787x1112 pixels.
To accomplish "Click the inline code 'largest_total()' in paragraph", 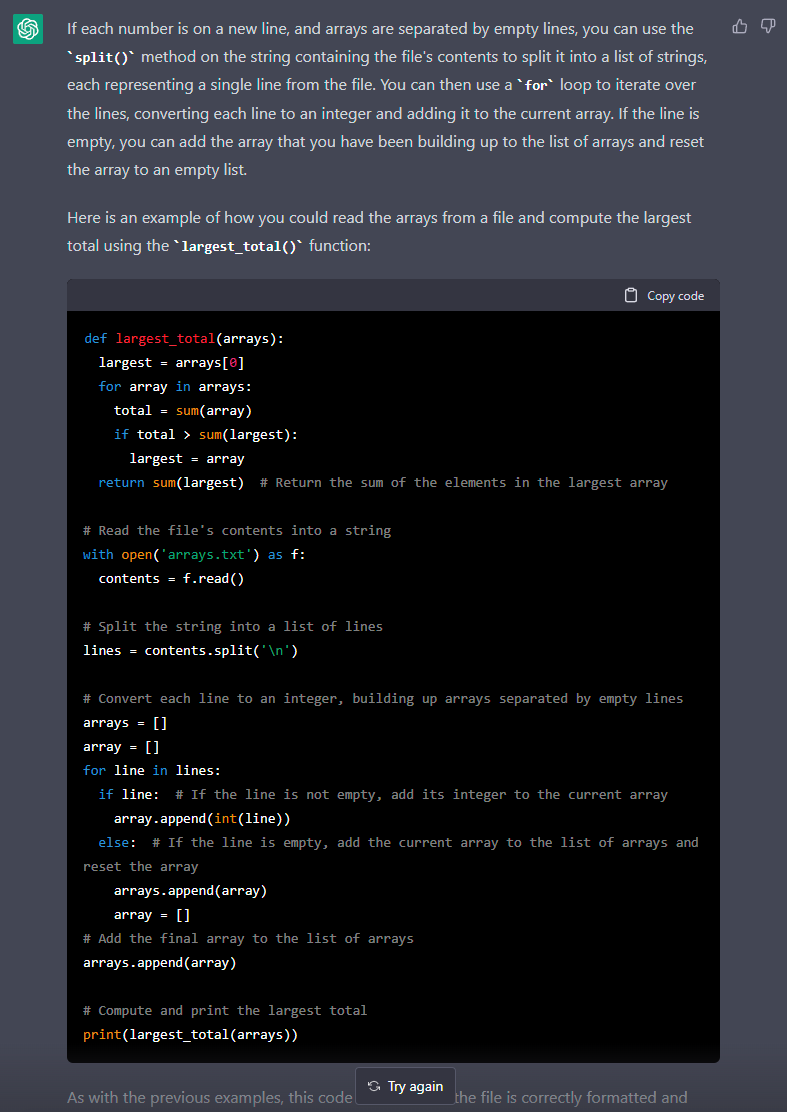I will click(238, 247).
